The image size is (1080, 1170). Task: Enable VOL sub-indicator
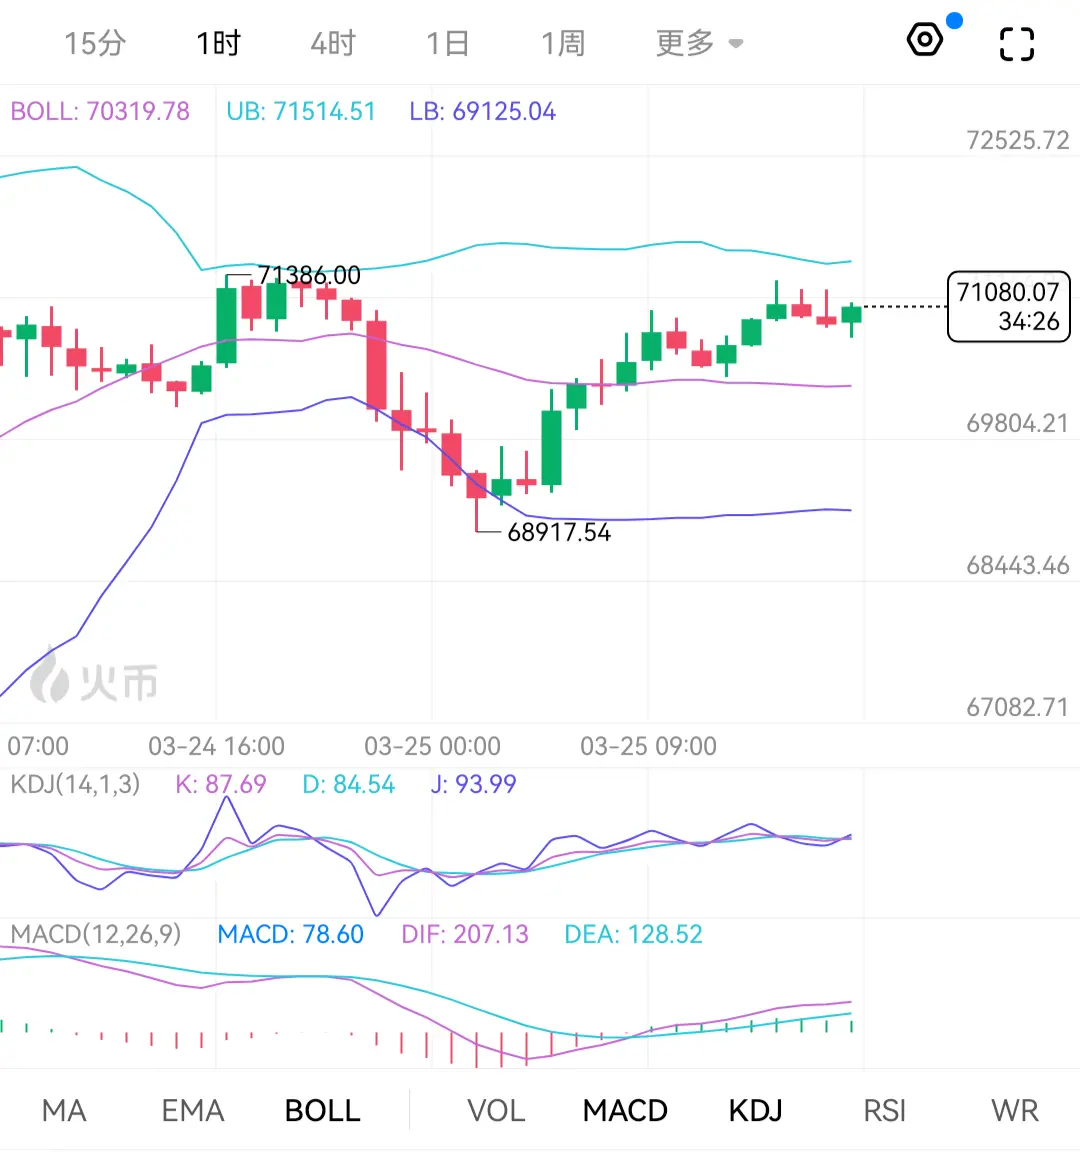(x=496, y=1111)
